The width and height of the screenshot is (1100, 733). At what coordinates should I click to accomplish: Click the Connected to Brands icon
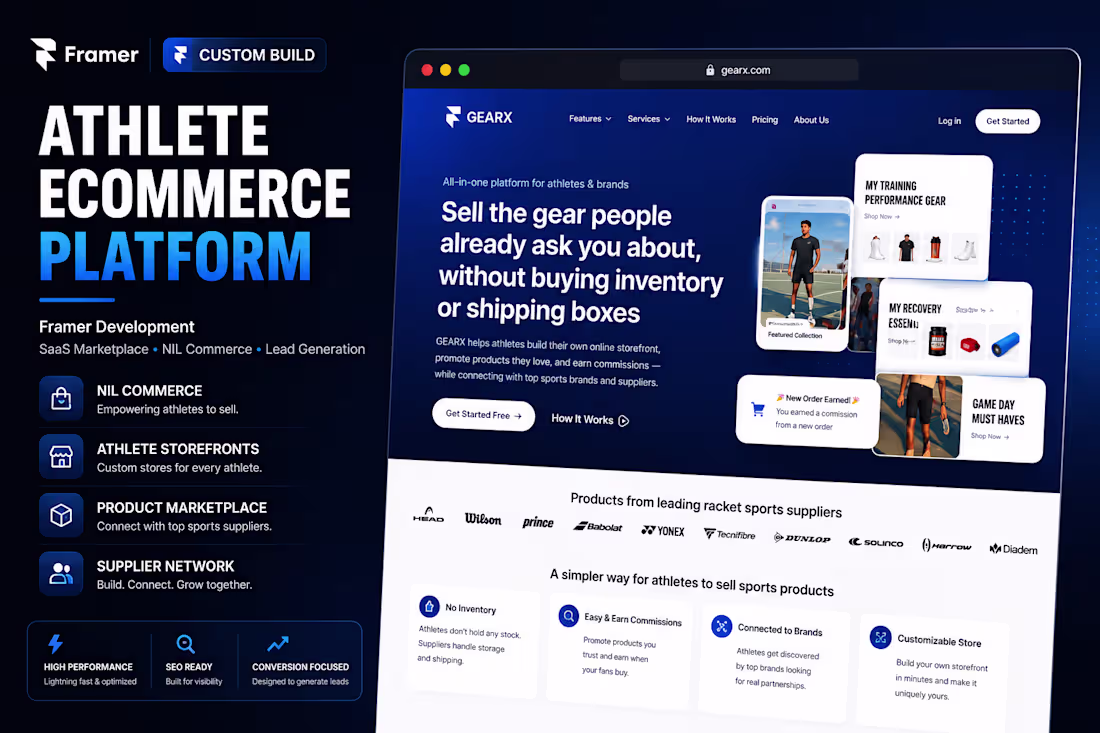pos(721,626)
